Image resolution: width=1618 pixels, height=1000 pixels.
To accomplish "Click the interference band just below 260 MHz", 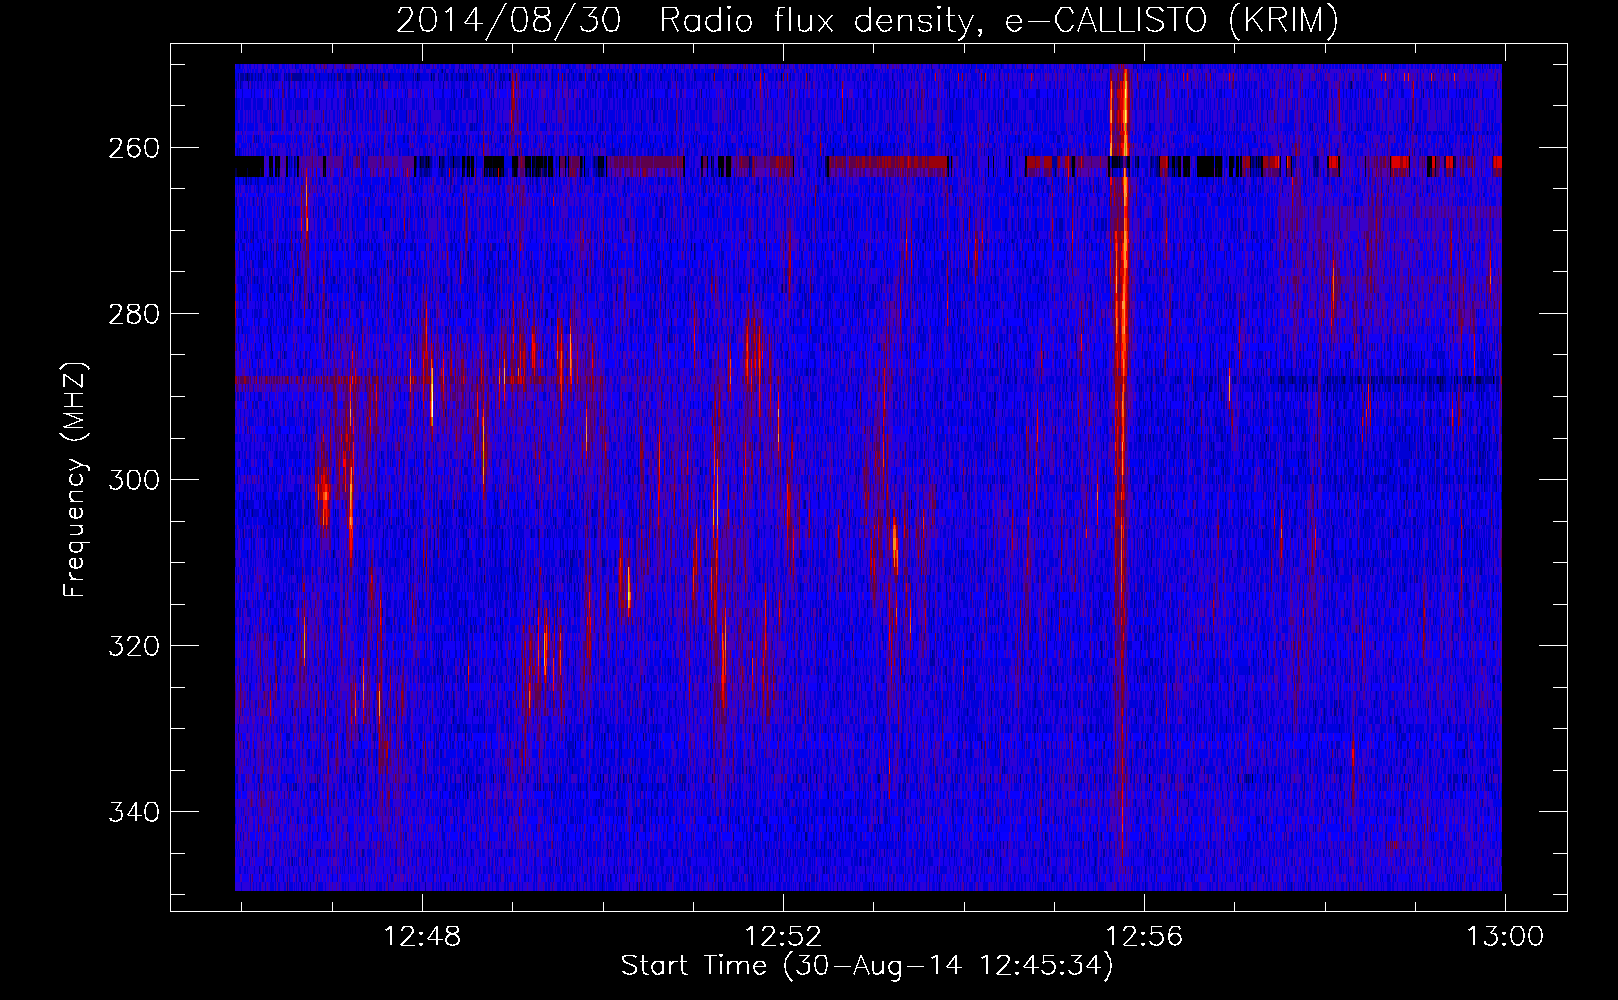I will click(868, 166).
